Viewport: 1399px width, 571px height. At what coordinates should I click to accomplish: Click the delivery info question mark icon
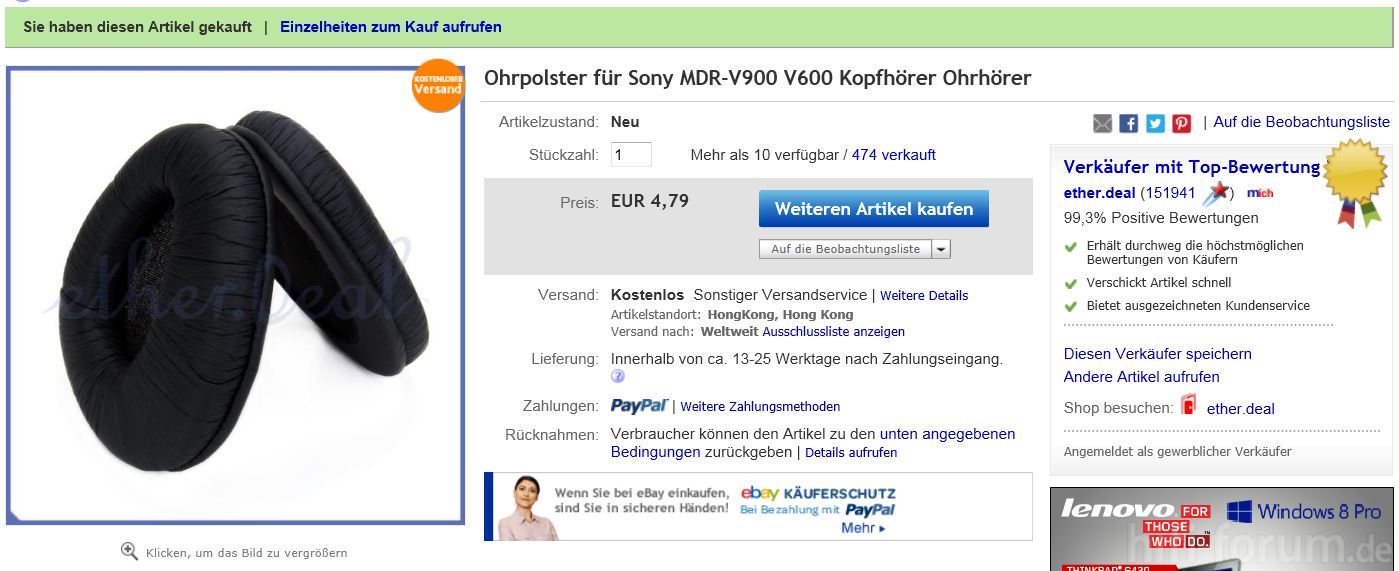618,377
